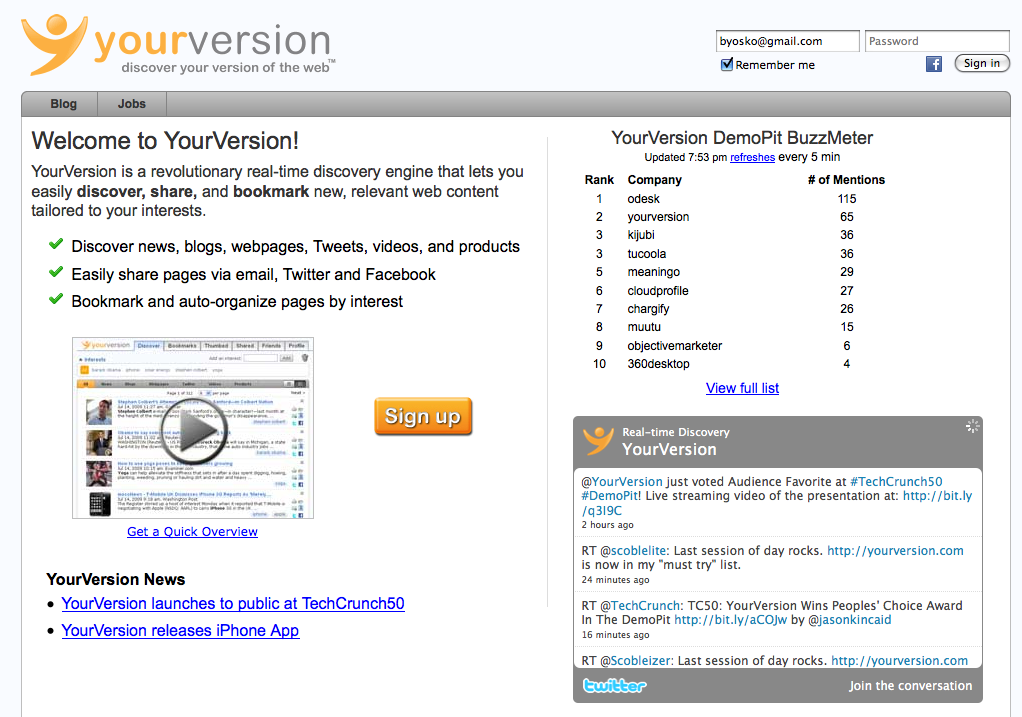This screenshot has width=1022, height=717.
Task: Open the Blog tab
Action: click(63, 104)
